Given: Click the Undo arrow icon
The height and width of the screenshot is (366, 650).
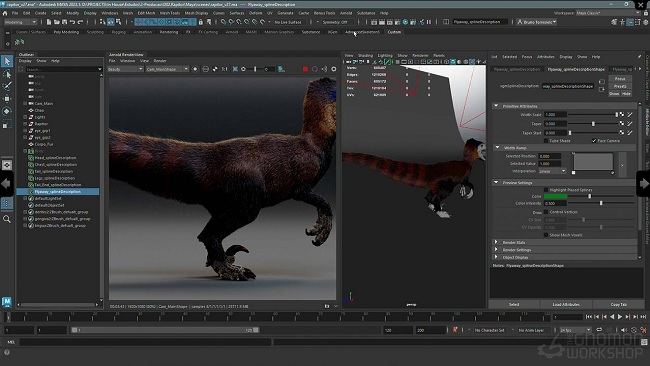Looking at the screenshot, I should [73, 22].
